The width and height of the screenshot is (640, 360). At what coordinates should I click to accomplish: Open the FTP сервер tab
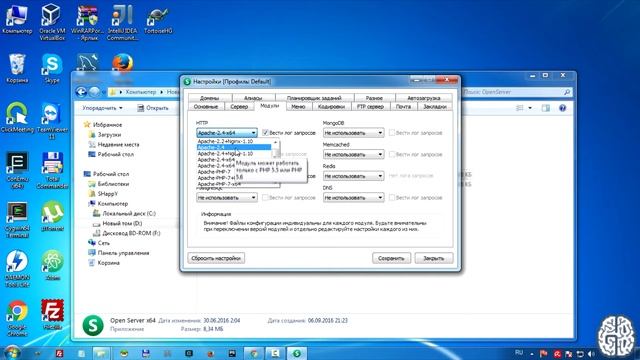pyautogui.click(x=370, y=107)
